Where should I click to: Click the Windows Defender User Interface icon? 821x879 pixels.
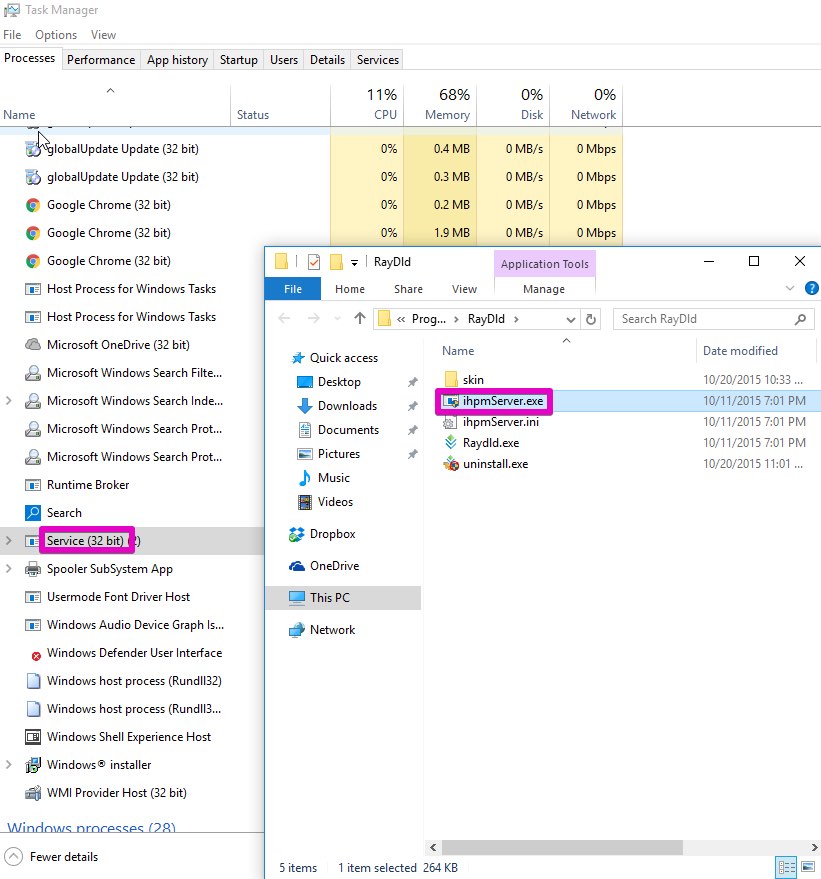pyautogui.click(x=34, y=654)
